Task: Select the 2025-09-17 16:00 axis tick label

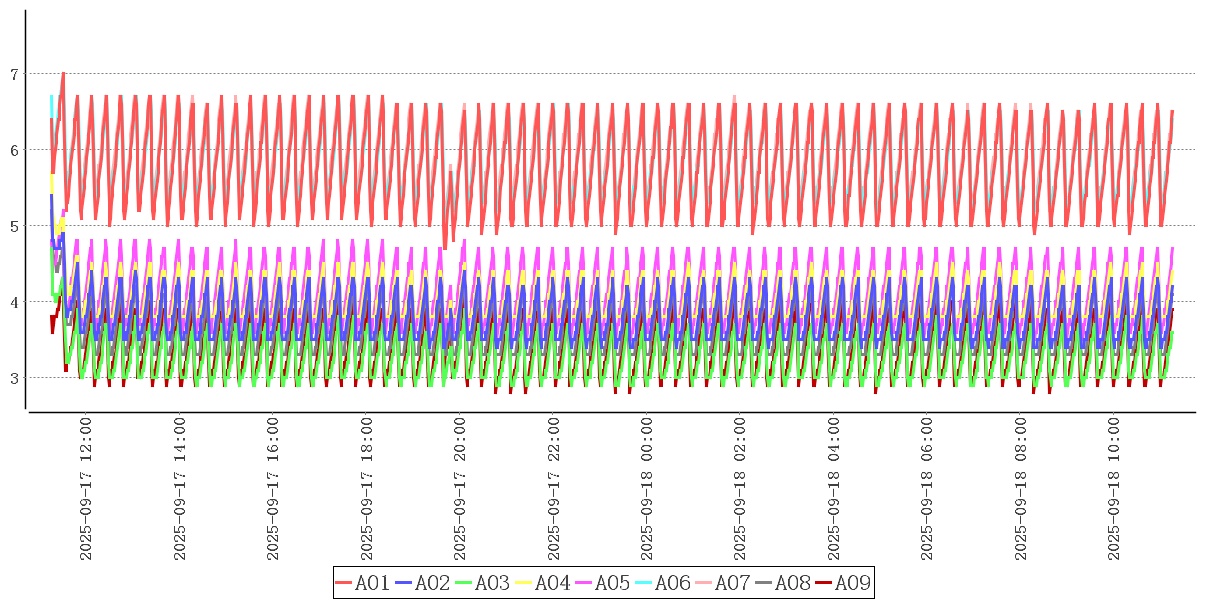Action: pos(272,490)
